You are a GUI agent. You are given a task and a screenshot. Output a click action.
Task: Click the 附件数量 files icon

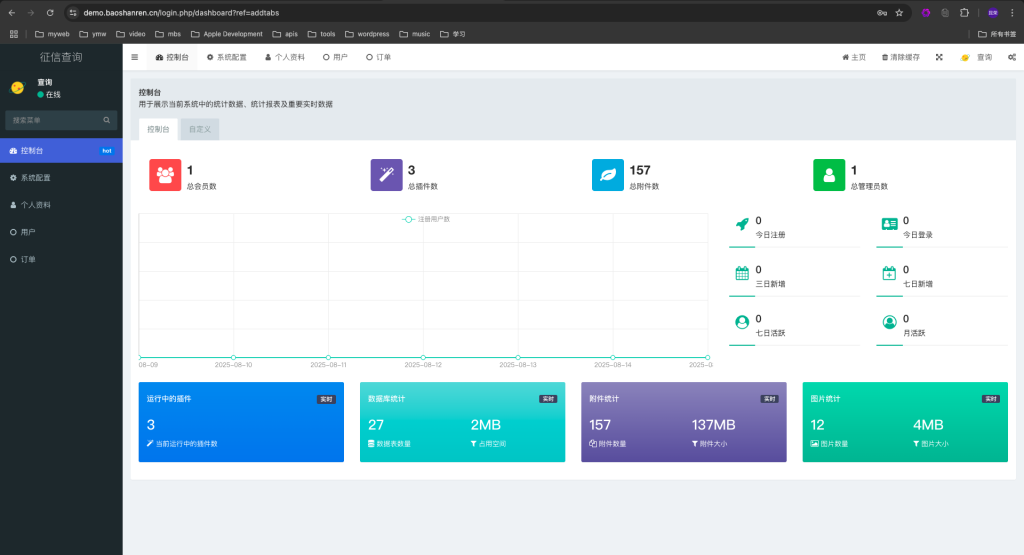coord(593,444)
